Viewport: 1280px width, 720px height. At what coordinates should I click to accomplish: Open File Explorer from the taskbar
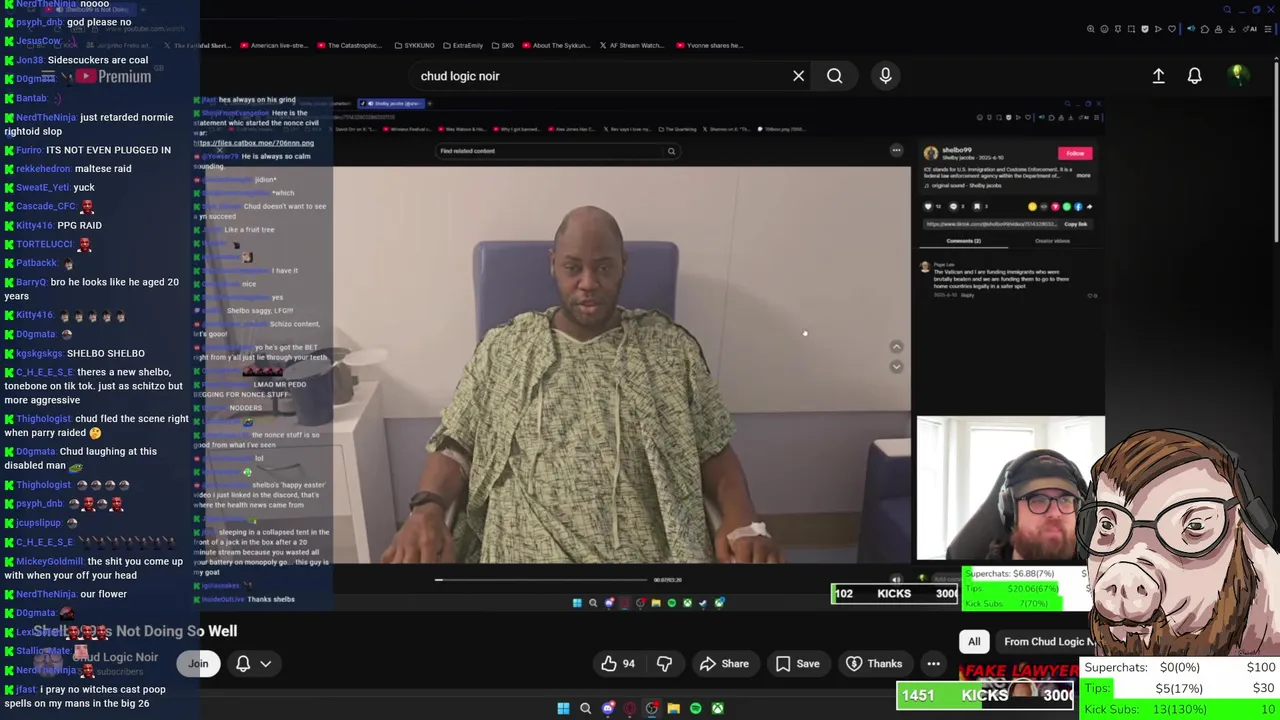(673, 709)
